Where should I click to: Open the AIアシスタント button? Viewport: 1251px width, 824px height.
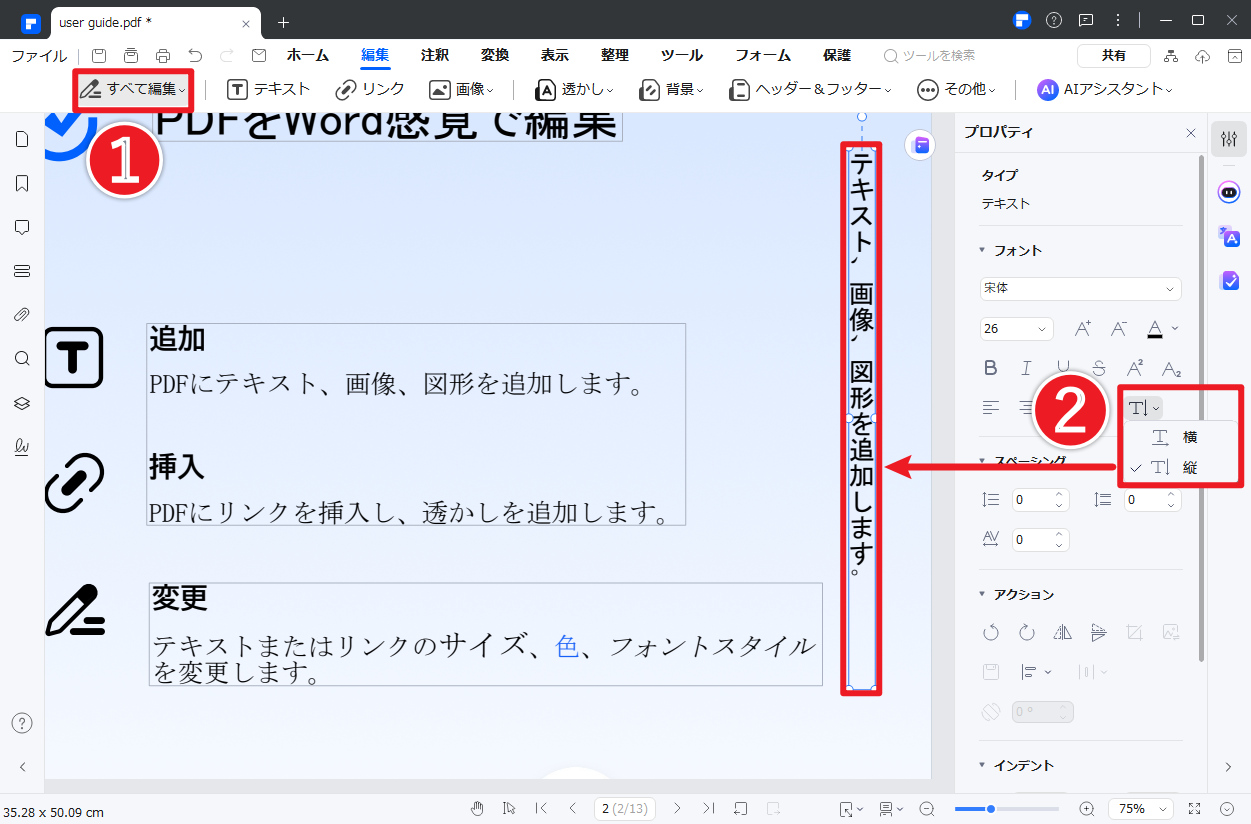1105,89
